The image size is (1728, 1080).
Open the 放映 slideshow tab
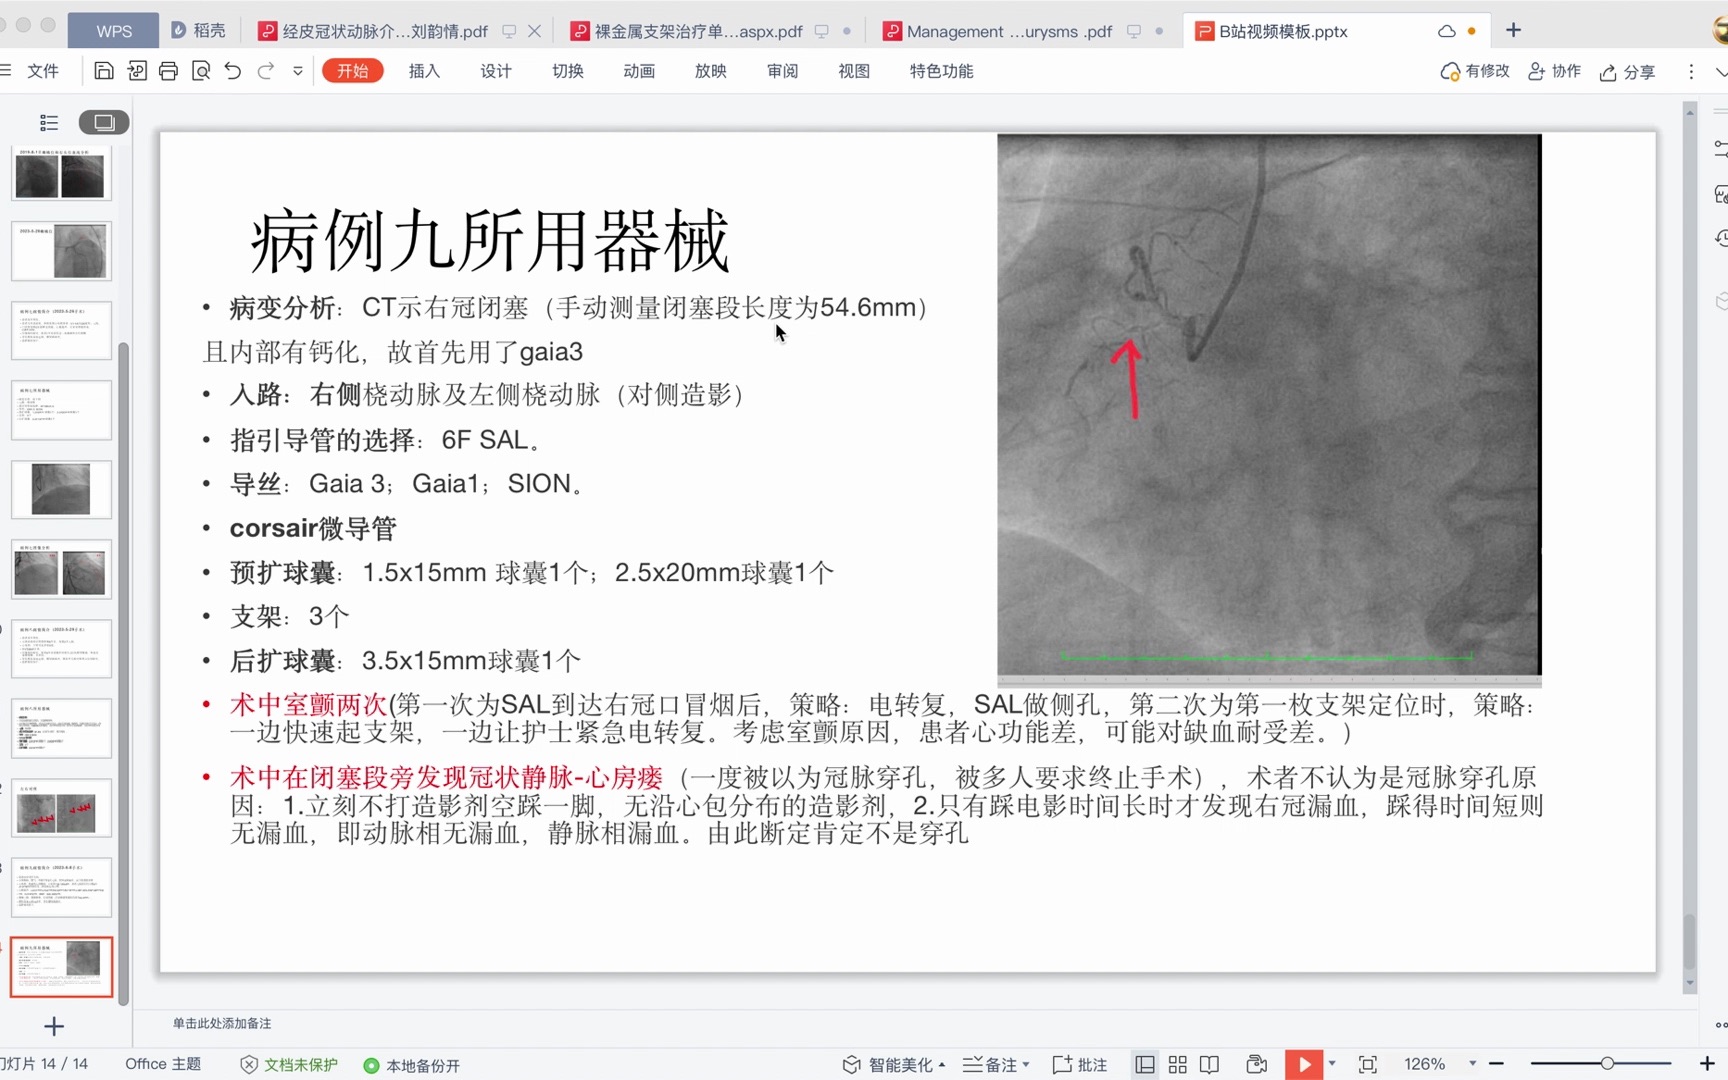point(711,71)
